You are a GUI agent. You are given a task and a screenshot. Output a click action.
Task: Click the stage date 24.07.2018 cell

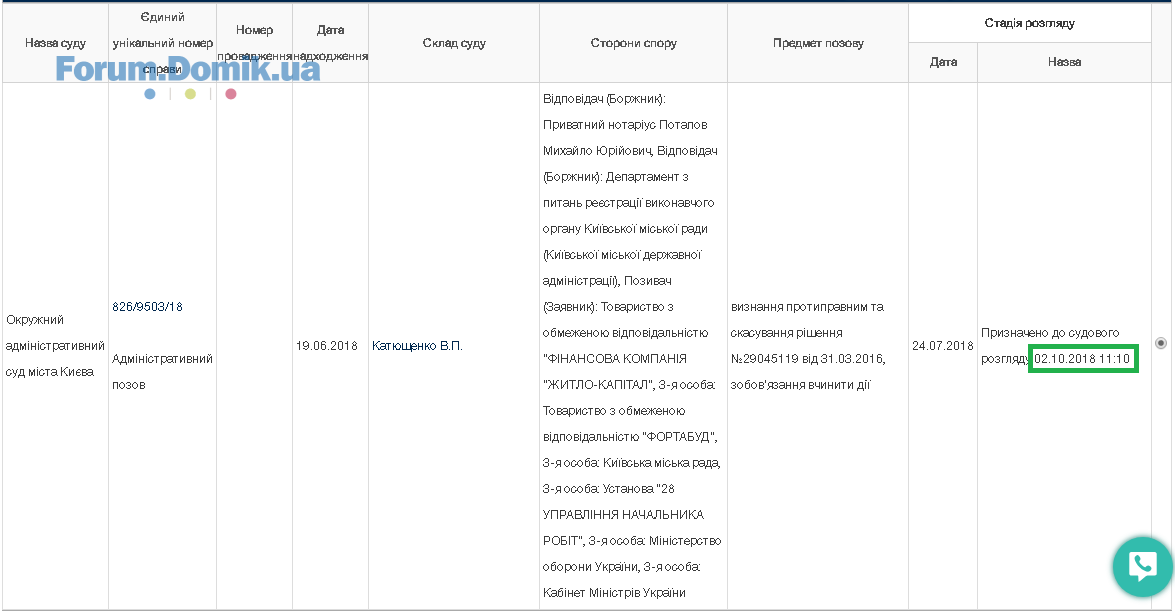point(943,346)
